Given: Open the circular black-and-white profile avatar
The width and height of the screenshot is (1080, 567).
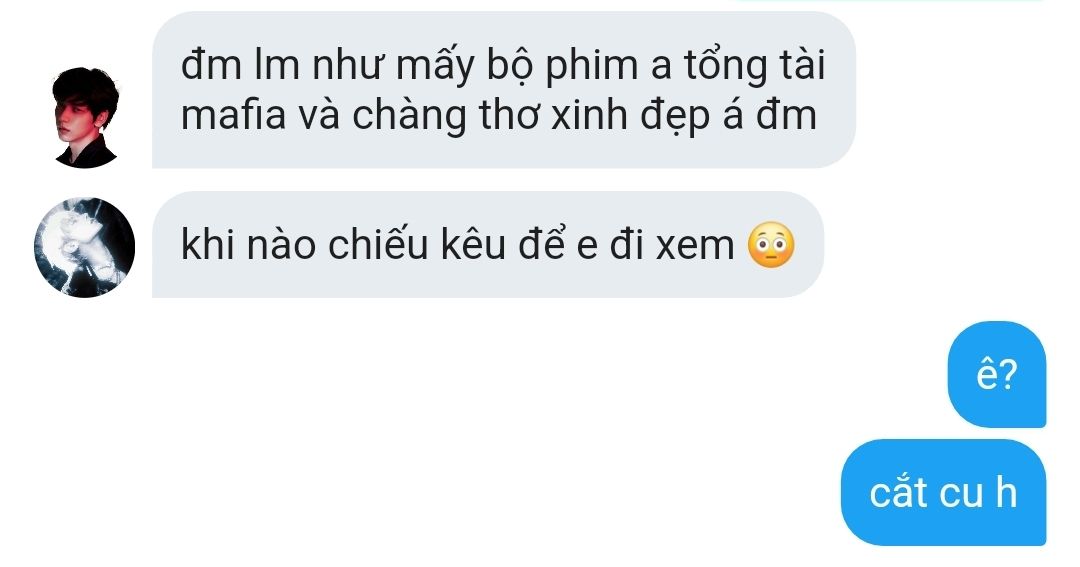Looking at the screenshot, I should tap(85, 247).
